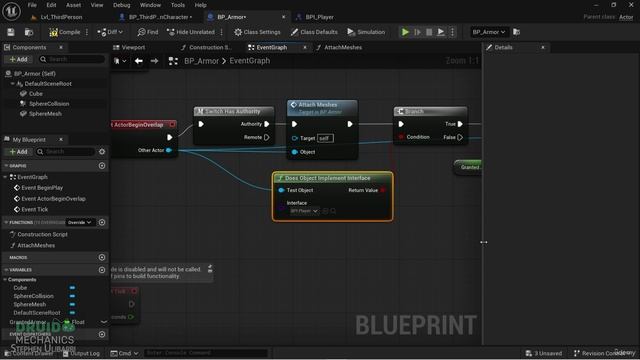Click the console command input field
This screenshot has height=360, width=640.
point(206,353)
